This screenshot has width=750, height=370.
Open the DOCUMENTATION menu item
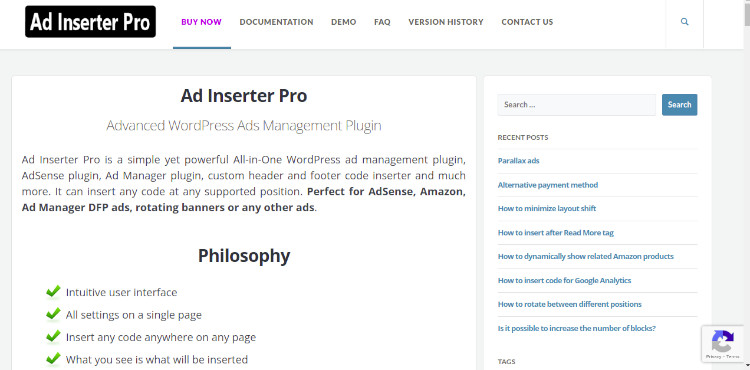[x=276, y=22]
